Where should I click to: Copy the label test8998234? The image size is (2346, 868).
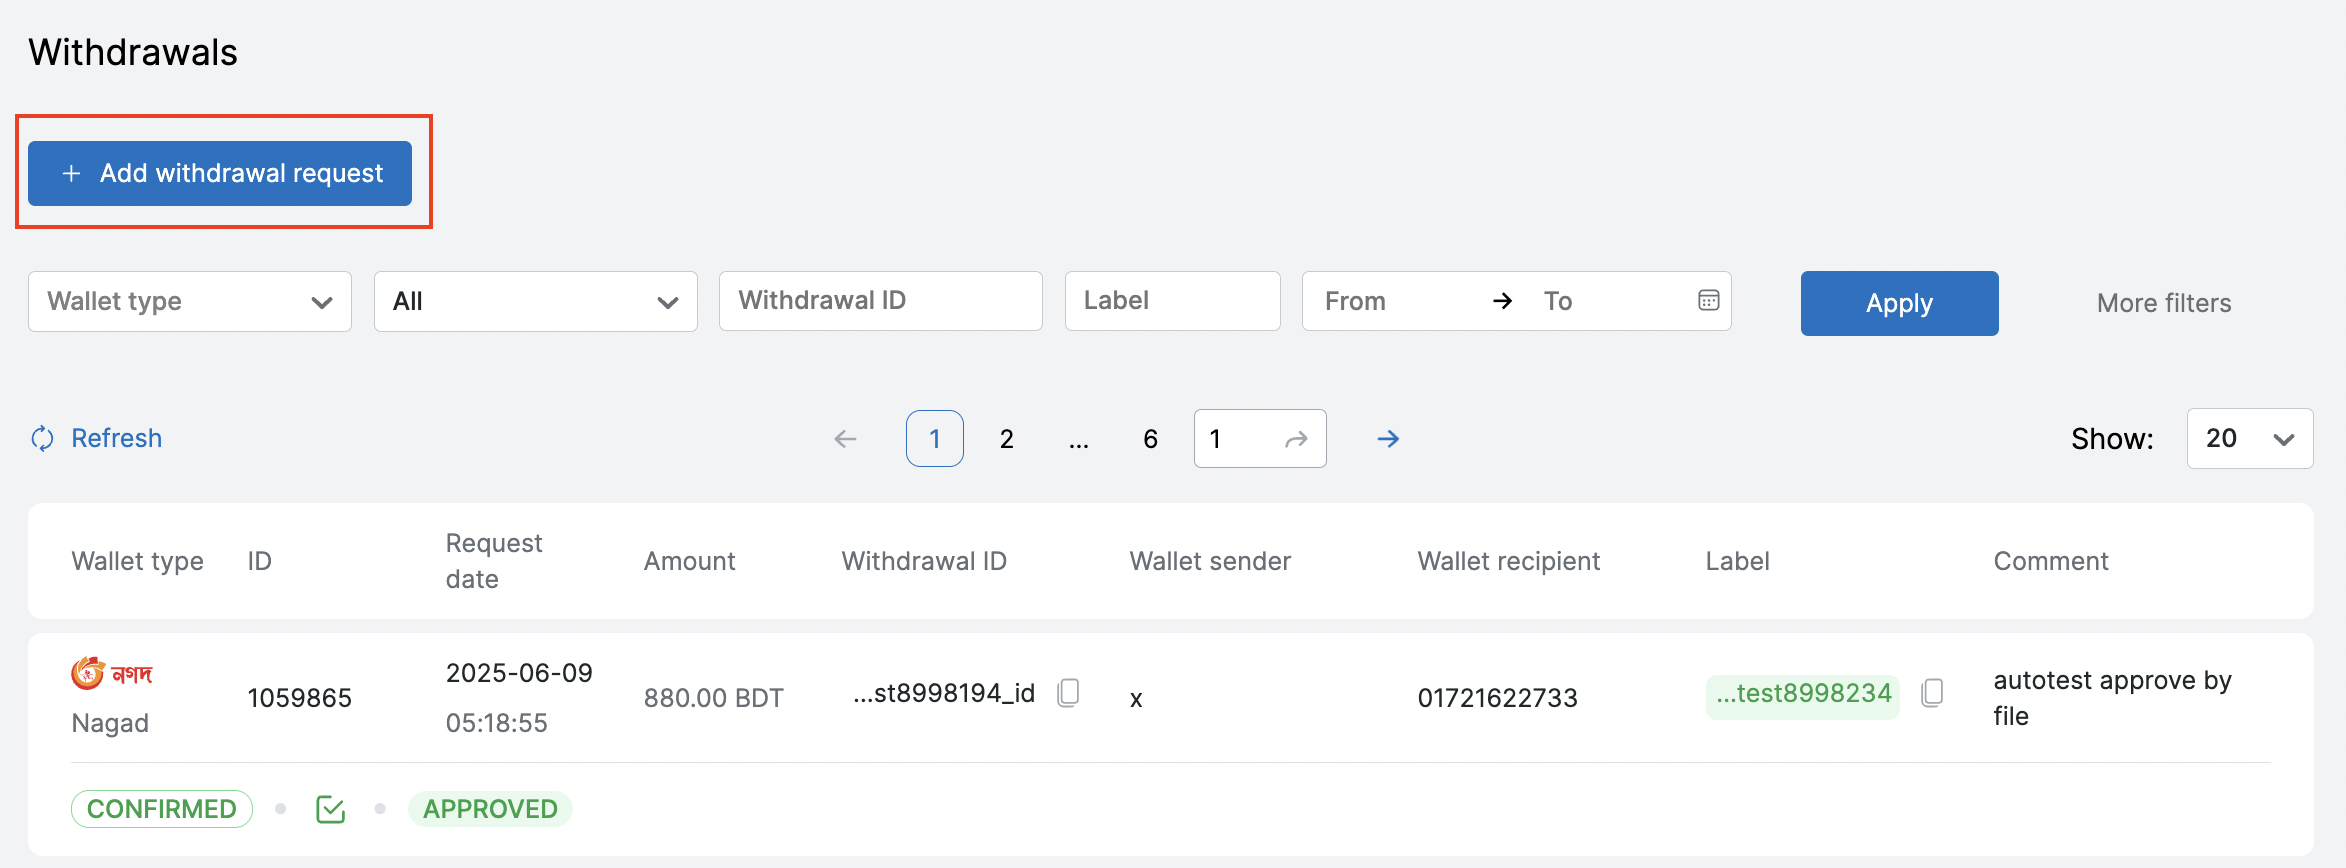pos(1932,692)
